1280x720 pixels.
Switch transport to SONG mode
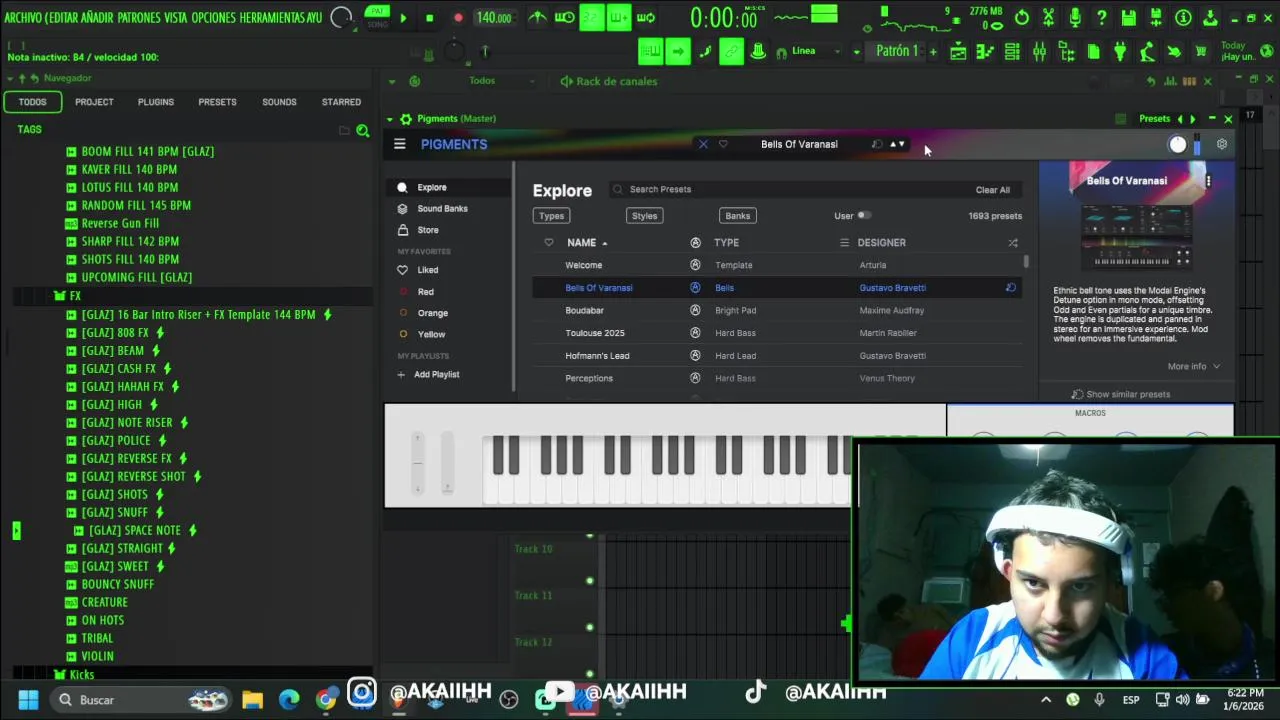pyautogui.click(x=376, y=24)
